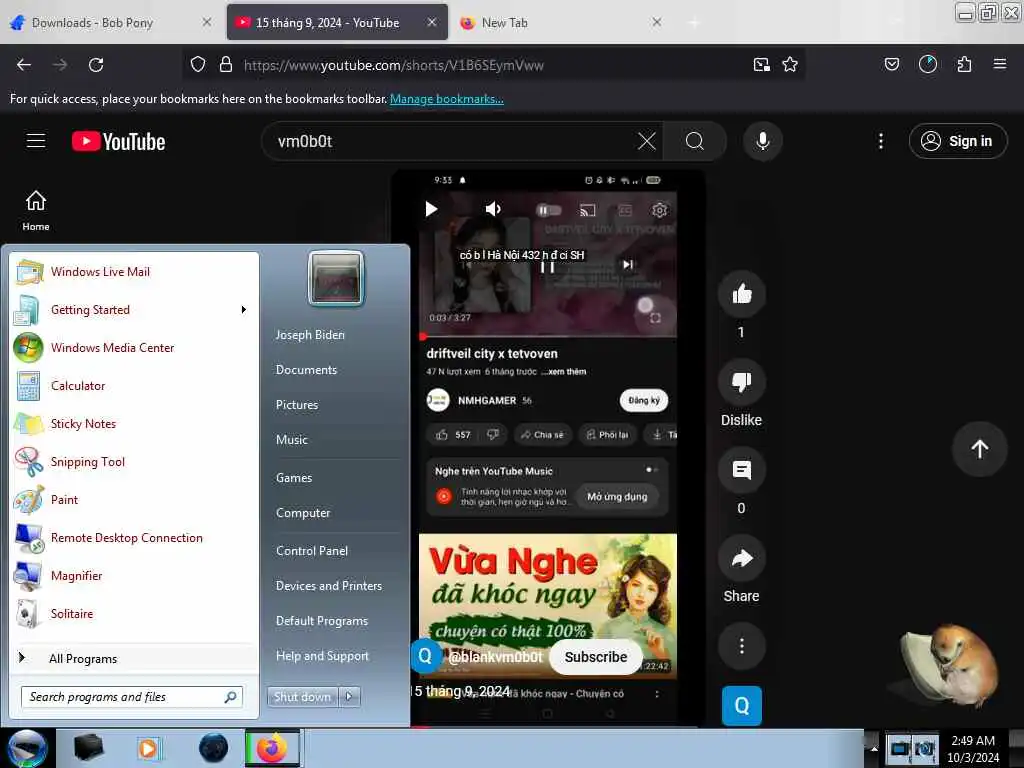Share this Short
This screenshot has height=768, width=1024.
coord(741,558)
